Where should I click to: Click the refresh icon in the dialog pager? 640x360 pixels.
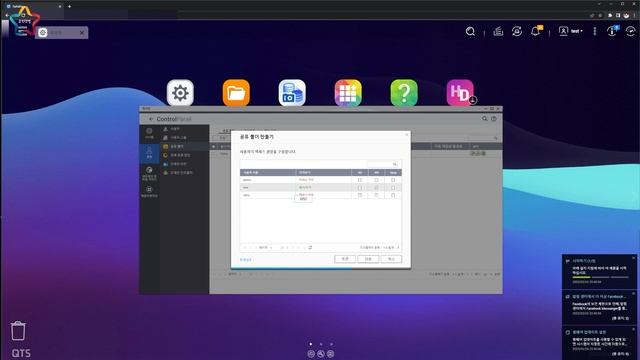pyautogui.click(x=310, y=247)
